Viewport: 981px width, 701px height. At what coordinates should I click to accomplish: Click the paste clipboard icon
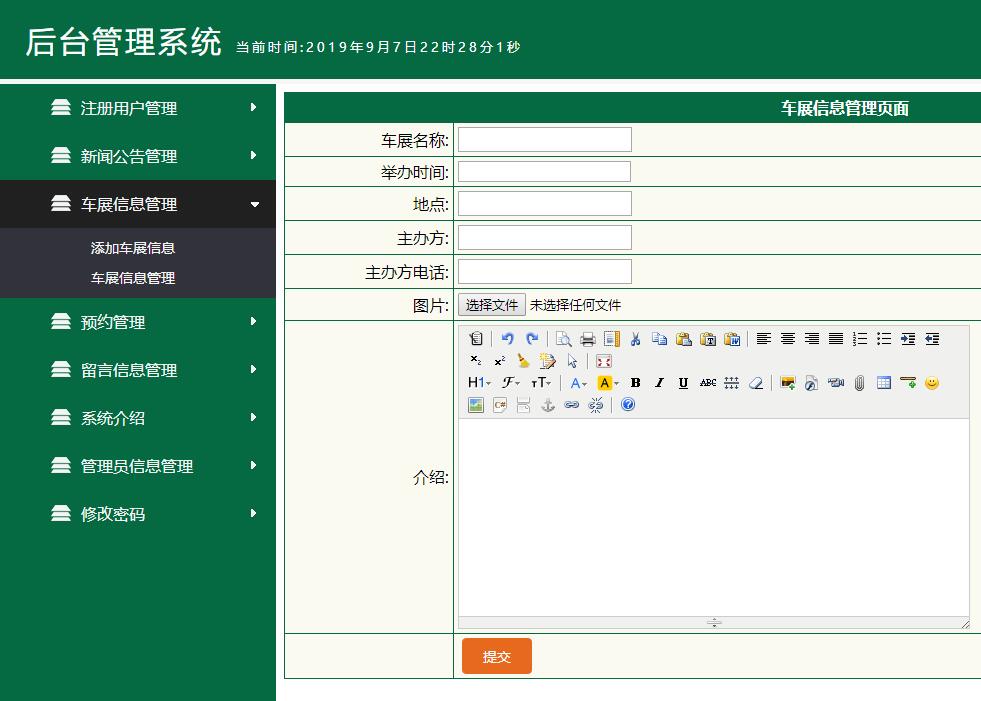tap(684, 339)
